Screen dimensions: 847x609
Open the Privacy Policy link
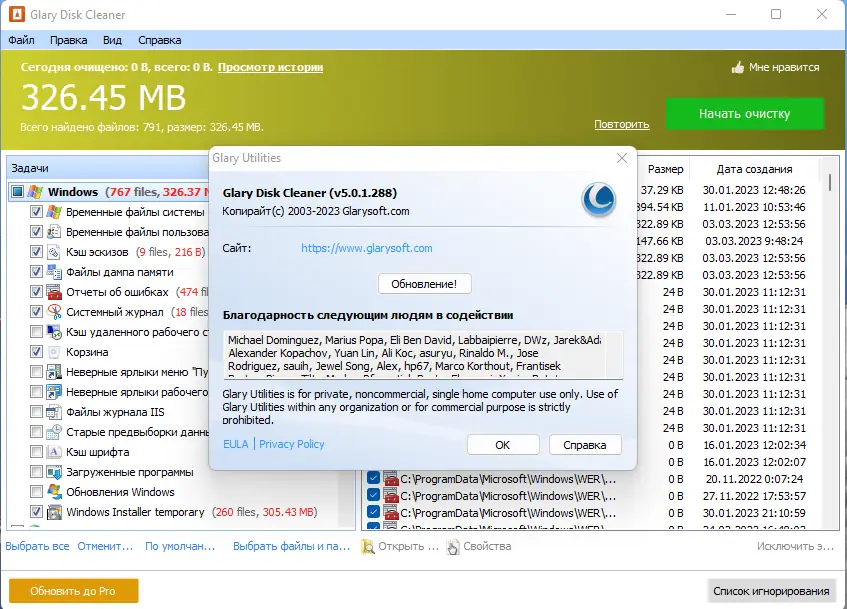[292, 444]
